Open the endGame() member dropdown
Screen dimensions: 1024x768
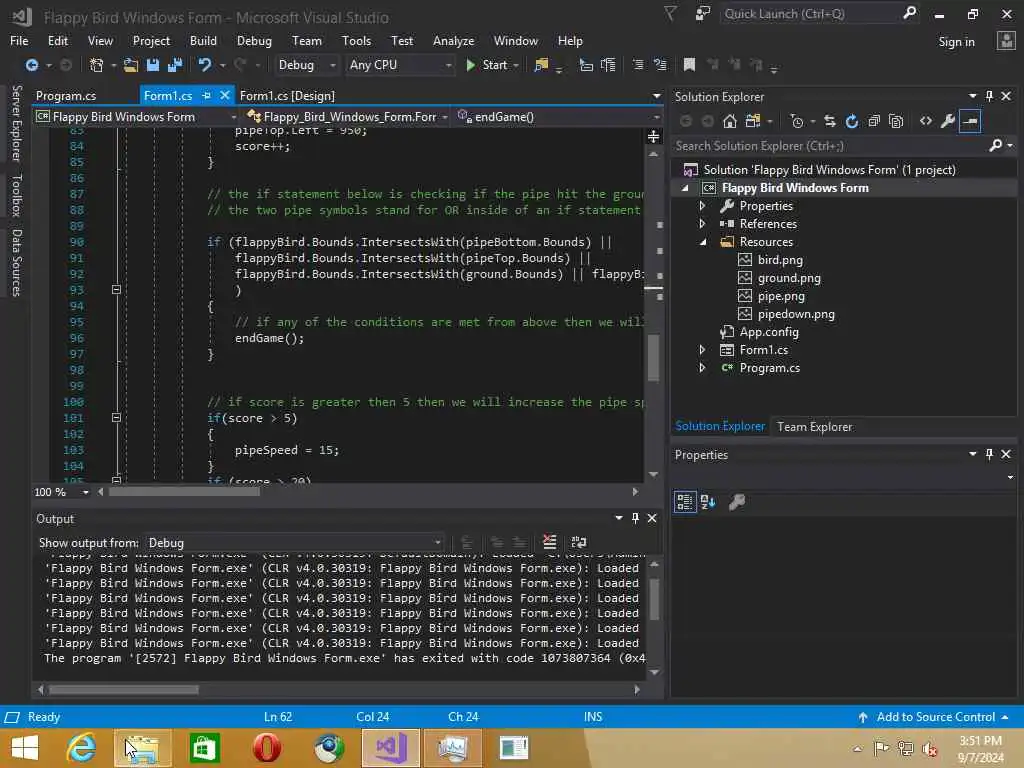[x=558, y=117]
